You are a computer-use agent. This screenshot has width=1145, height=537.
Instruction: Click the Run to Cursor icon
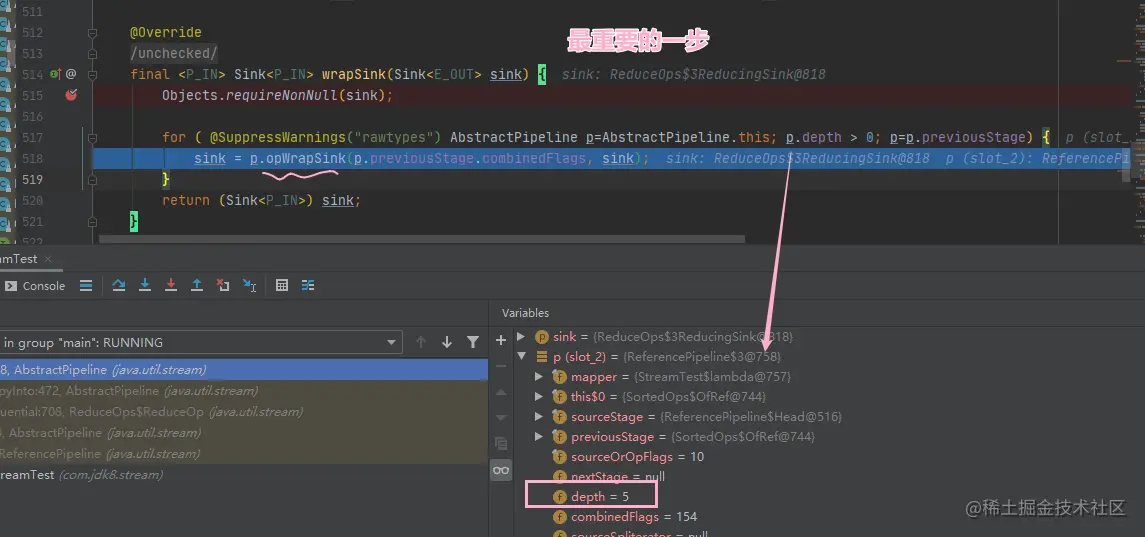click(x=250, y=286)
